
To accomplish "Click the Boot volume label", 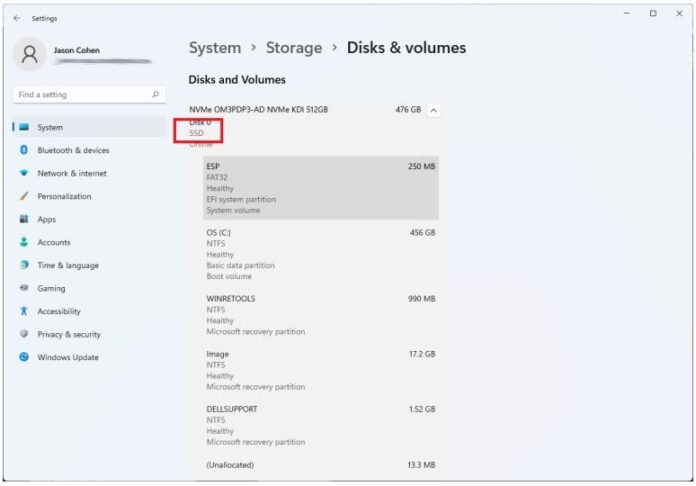I will [229, 276].
